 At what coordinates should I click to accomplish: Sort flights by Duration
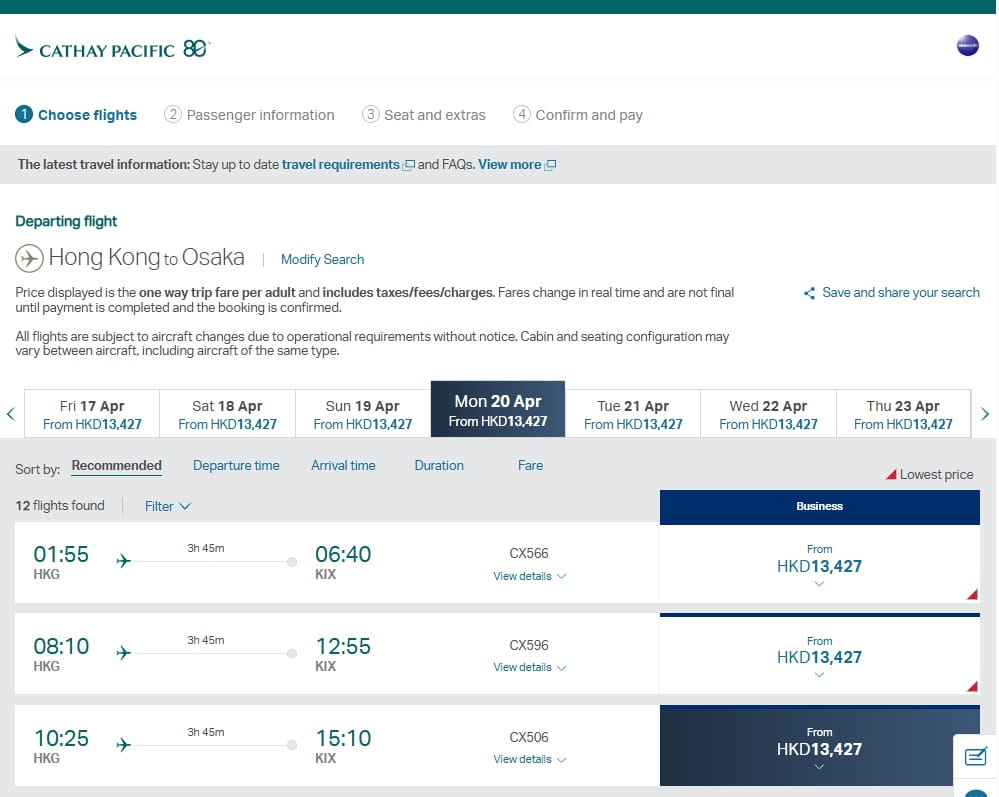coord(438,465)
